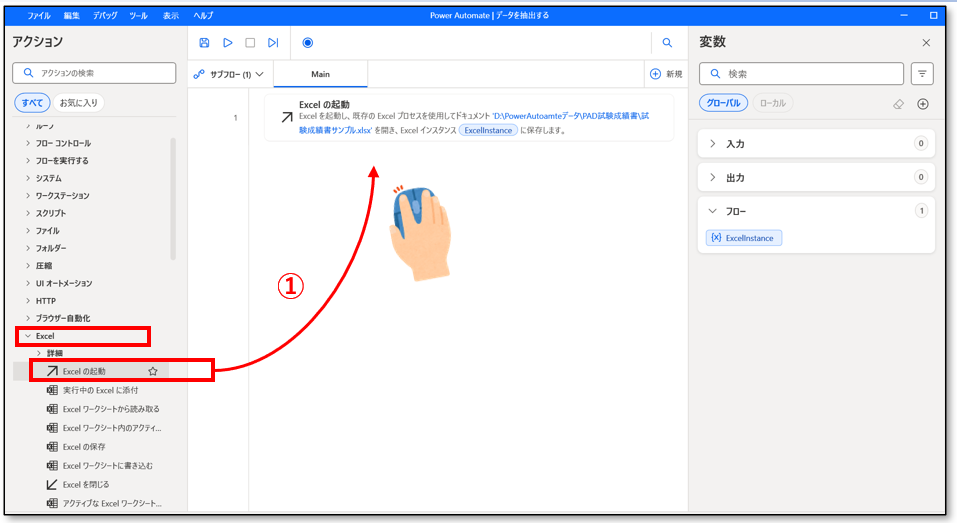Screen dimensions: 957x523
Task: Click the Recorder circle icon
Action: (307, 43)
